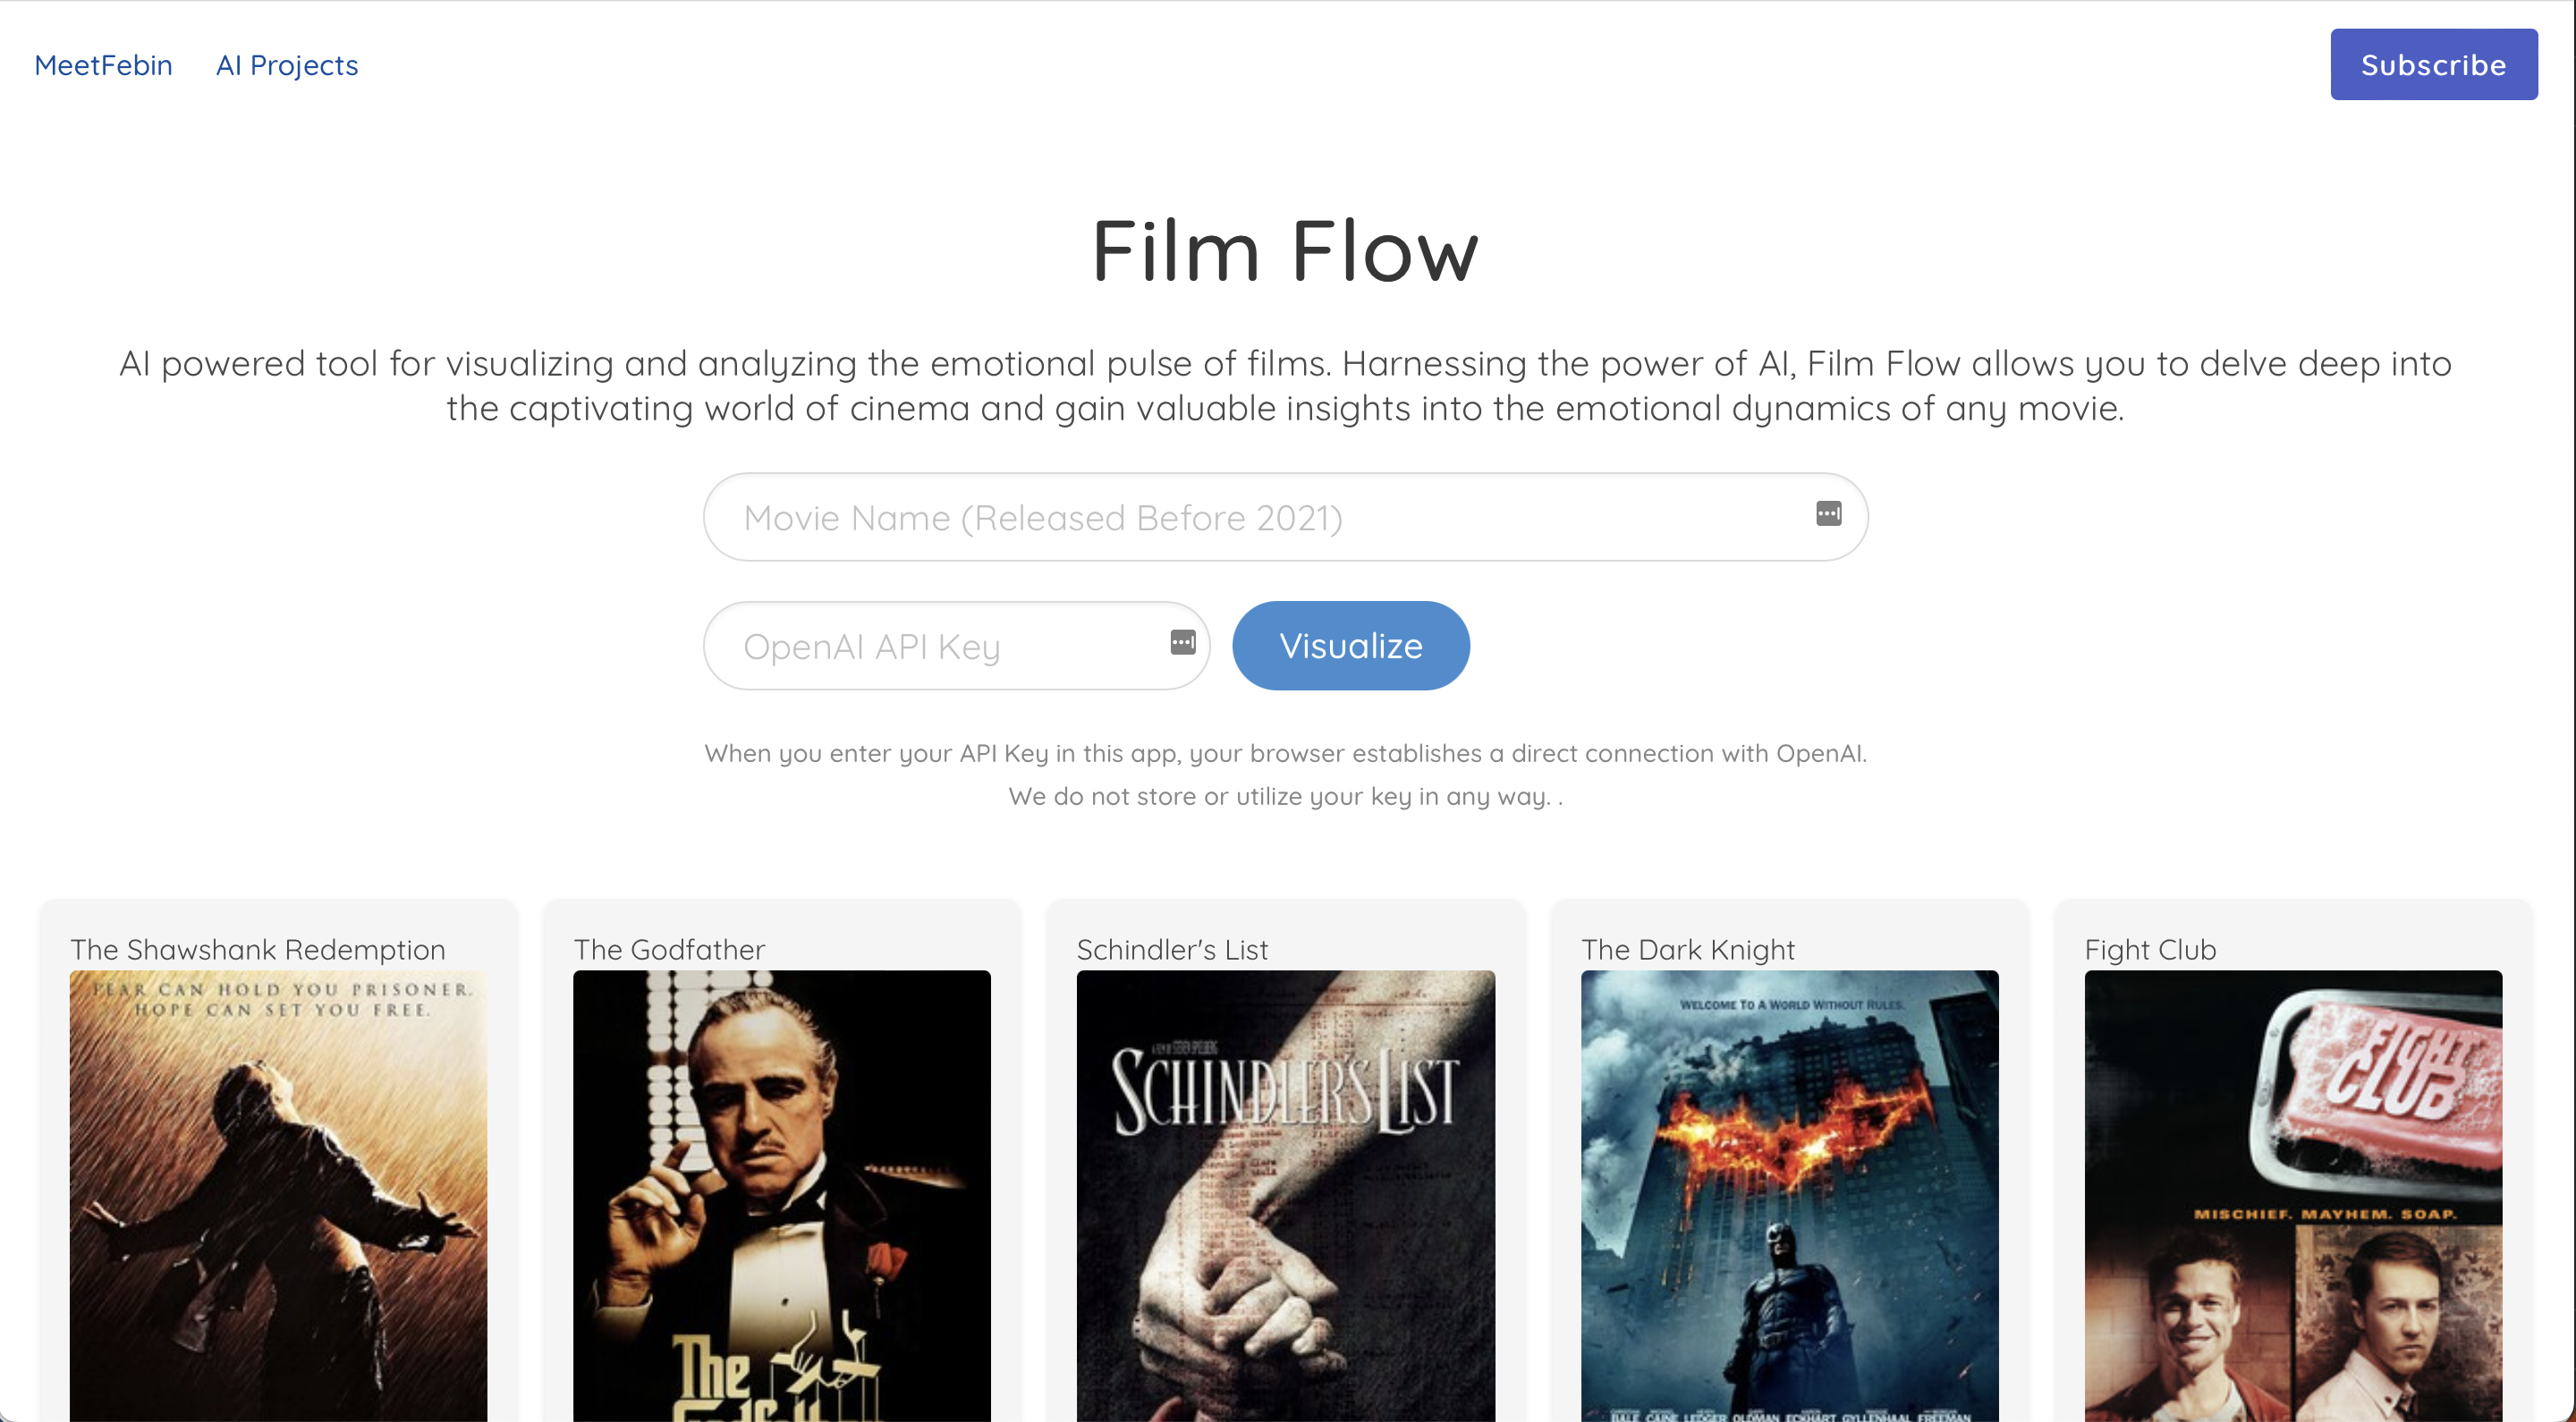The width and height of the screenshot is (2576, 1422).
Task: Select The Godfather poster
Action: 781,1196
